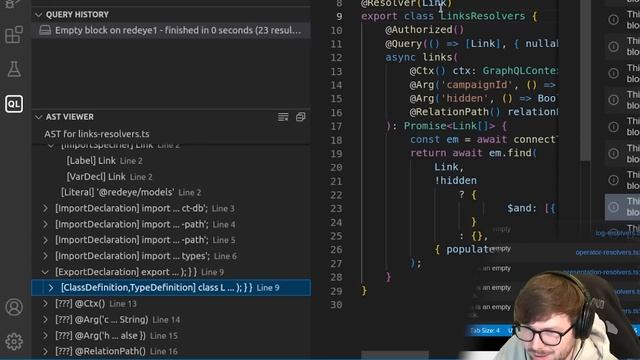Expand ImportDeclaration -path Line 4 node
Image resolution: width=640 pixels, height=360 pixels.
click(x=45, y=224)
